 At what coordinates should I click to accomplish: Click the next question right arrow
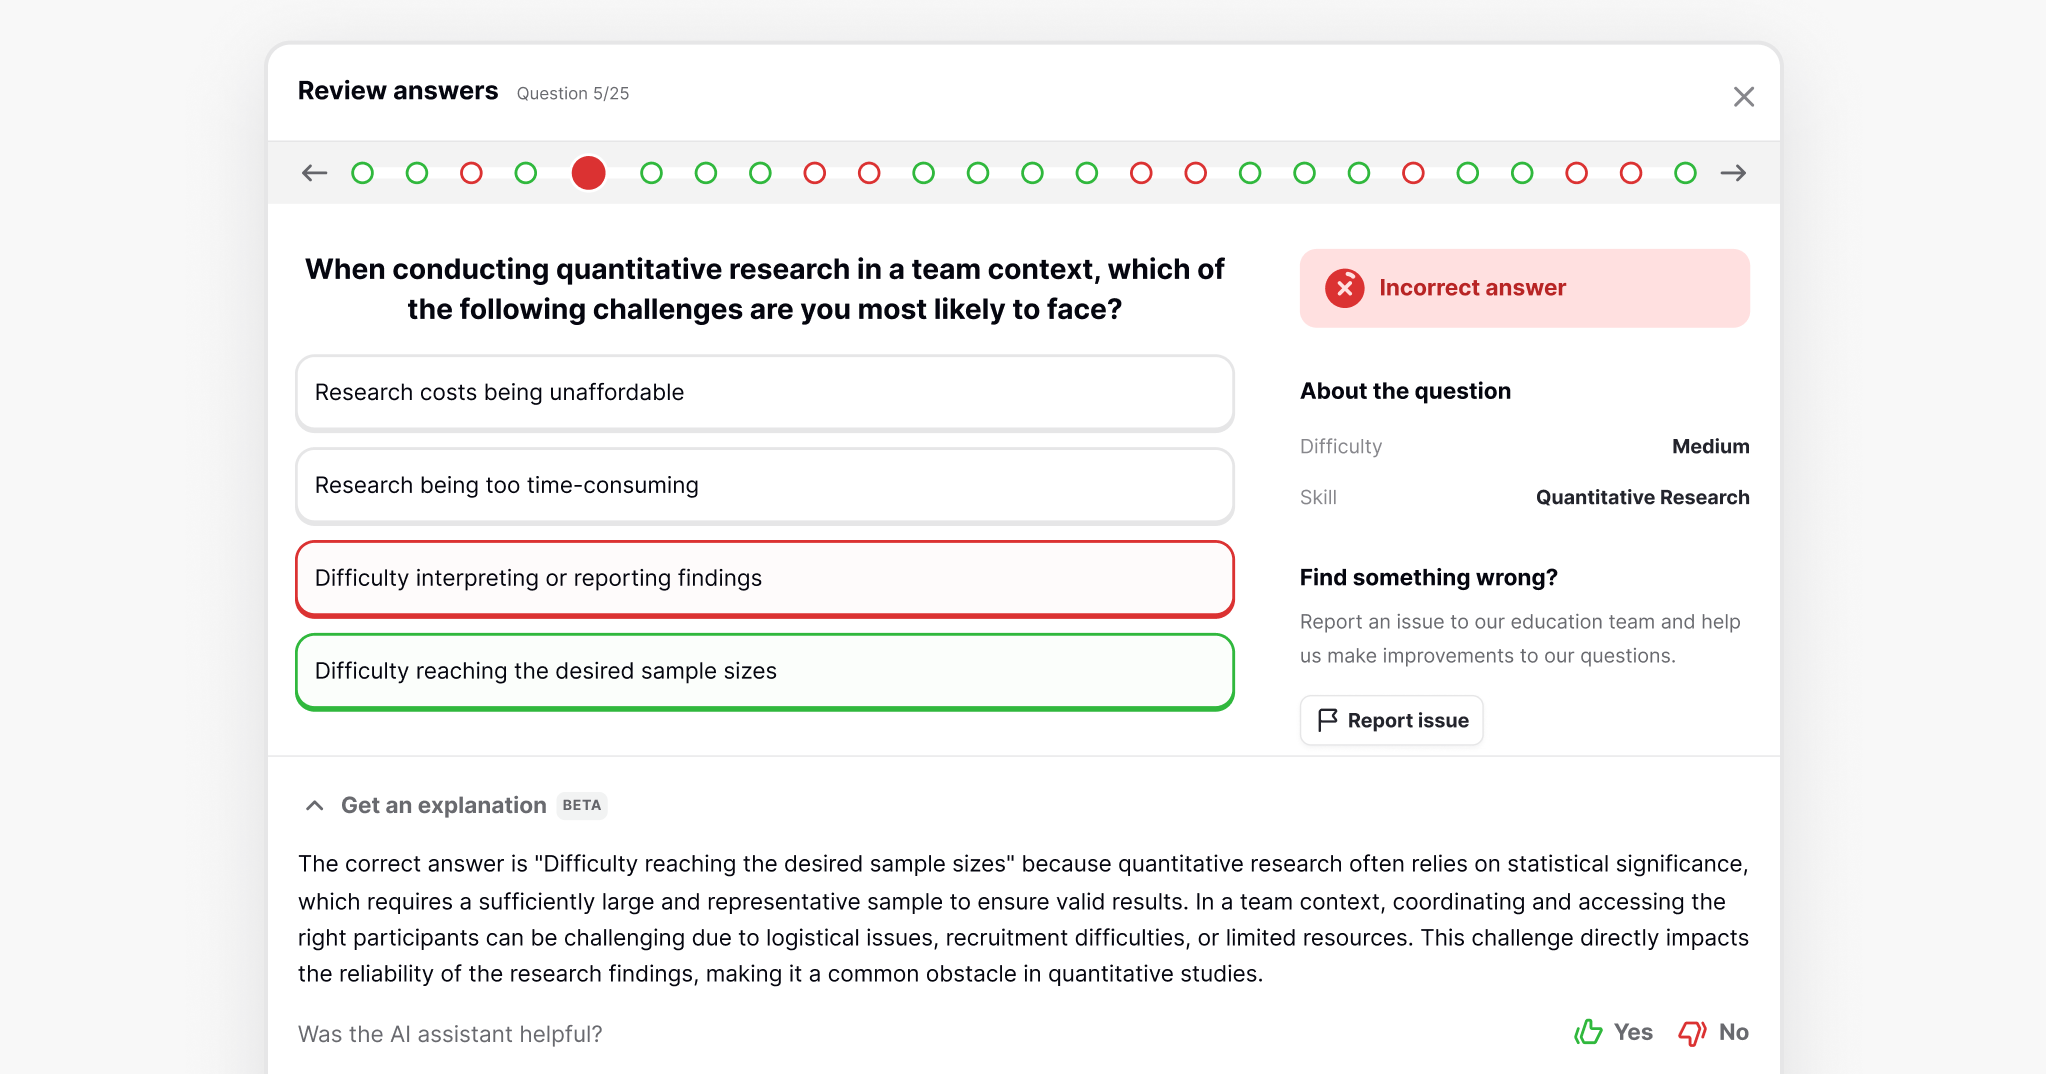(1733, 173)
